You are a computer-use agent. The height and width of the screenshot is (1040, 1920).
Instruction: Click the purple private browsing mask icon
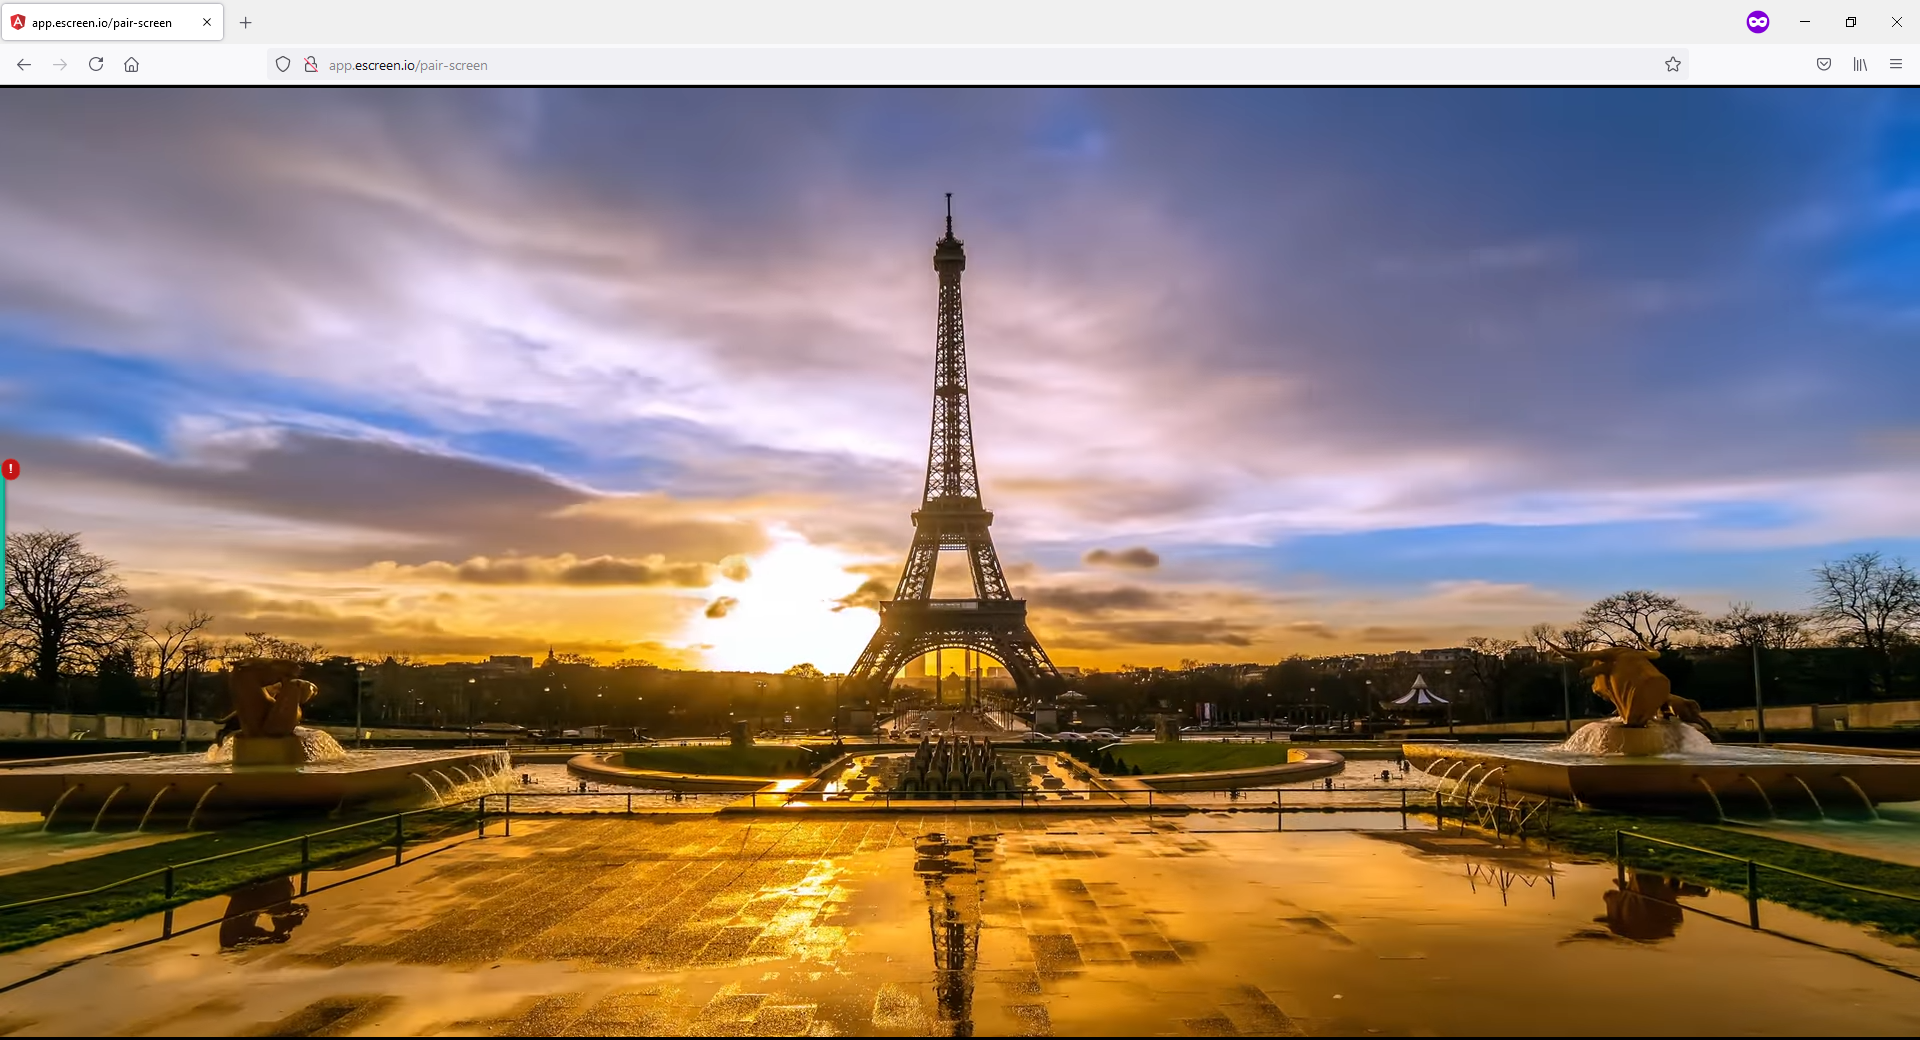[x=1758, y=22]
